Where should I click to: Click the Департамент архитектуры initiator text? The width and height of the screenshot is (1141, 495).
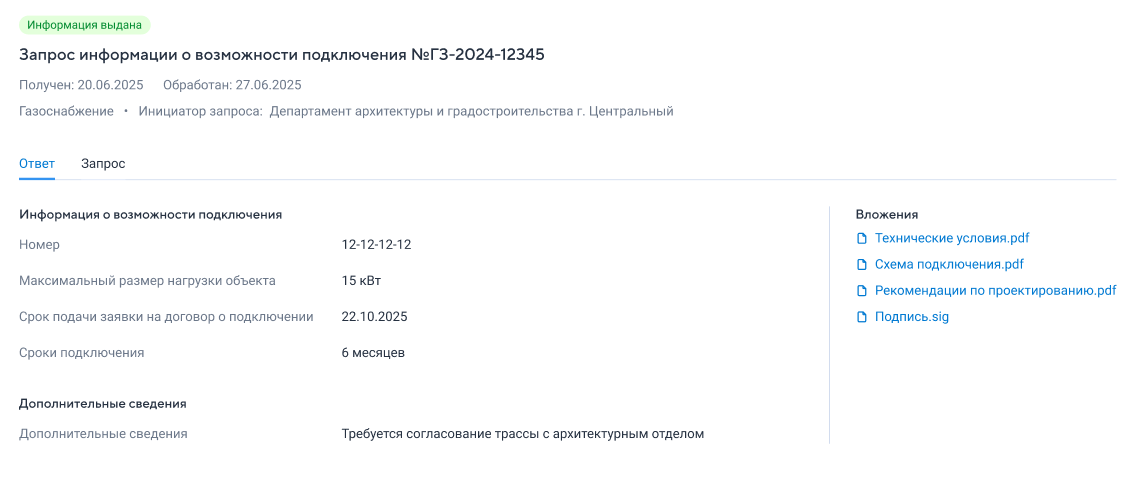[x=471, y=111]
